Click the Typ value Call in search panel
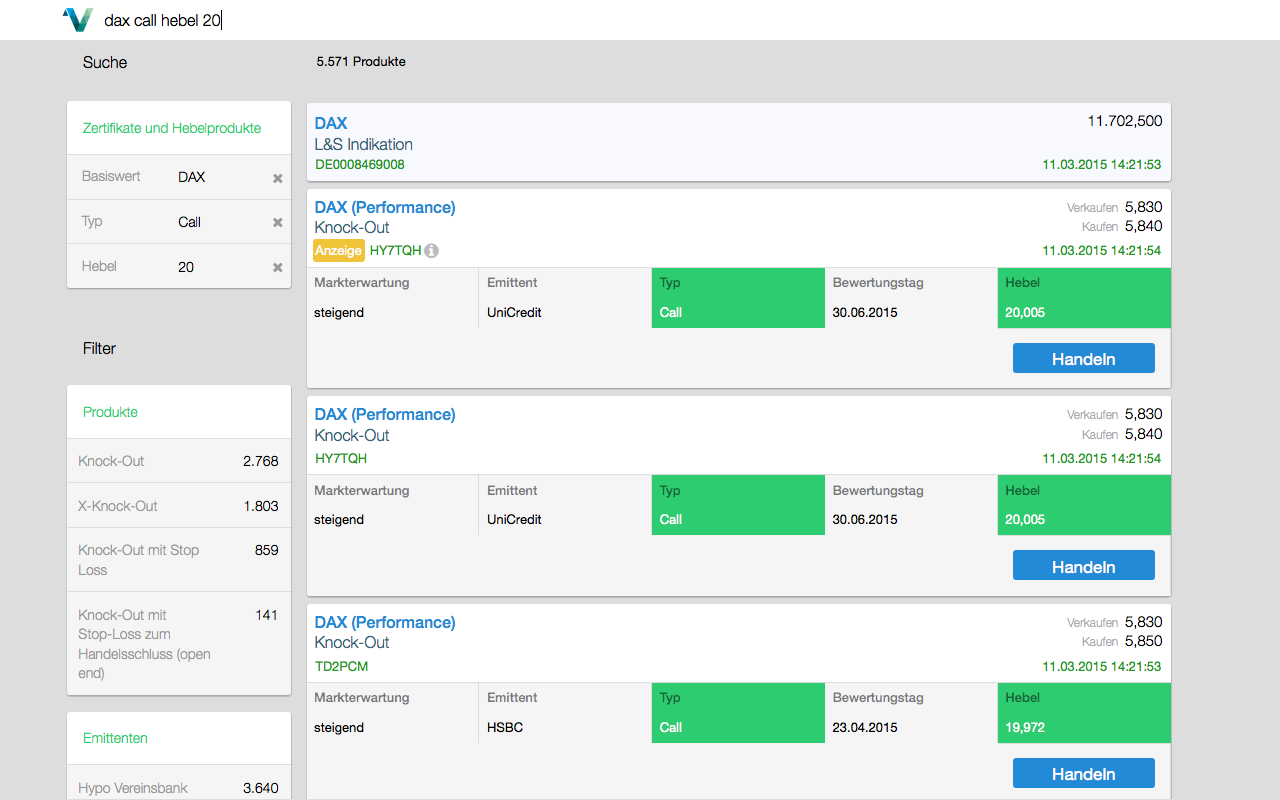Screen dimensions: 1280x800 [x=190, y=222]
